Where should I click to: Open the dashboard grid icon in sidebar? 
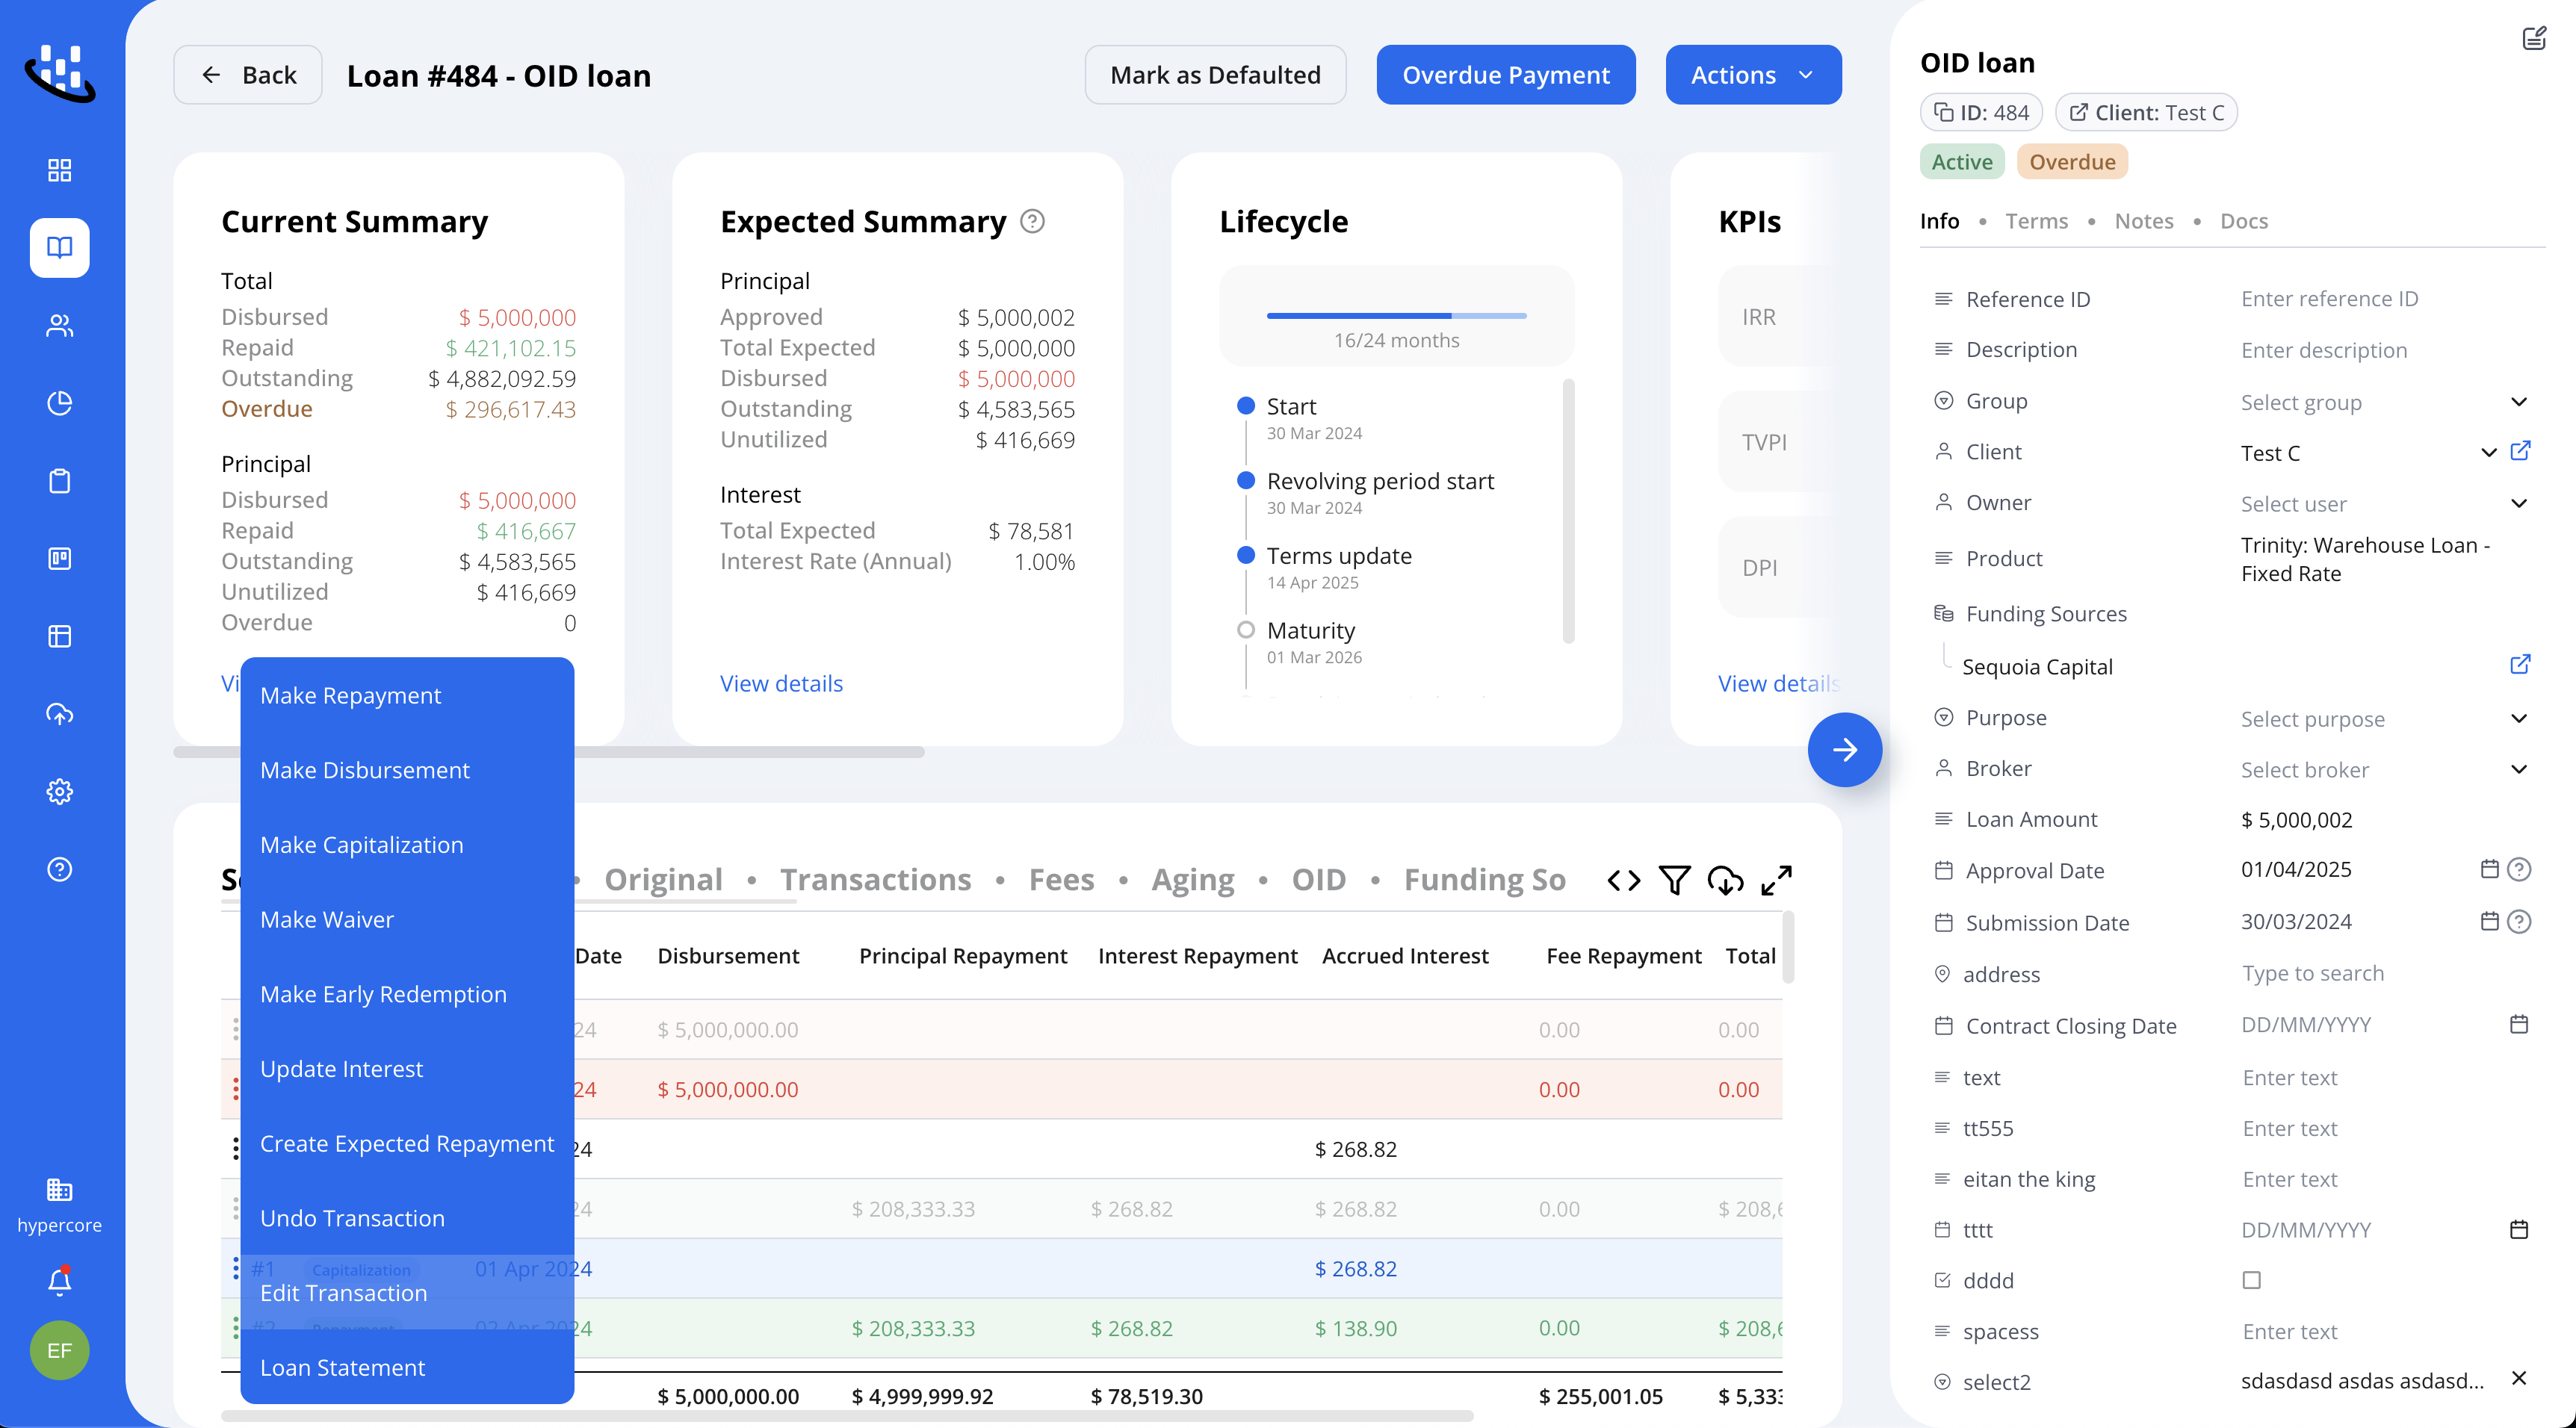[x=60, y=170]
